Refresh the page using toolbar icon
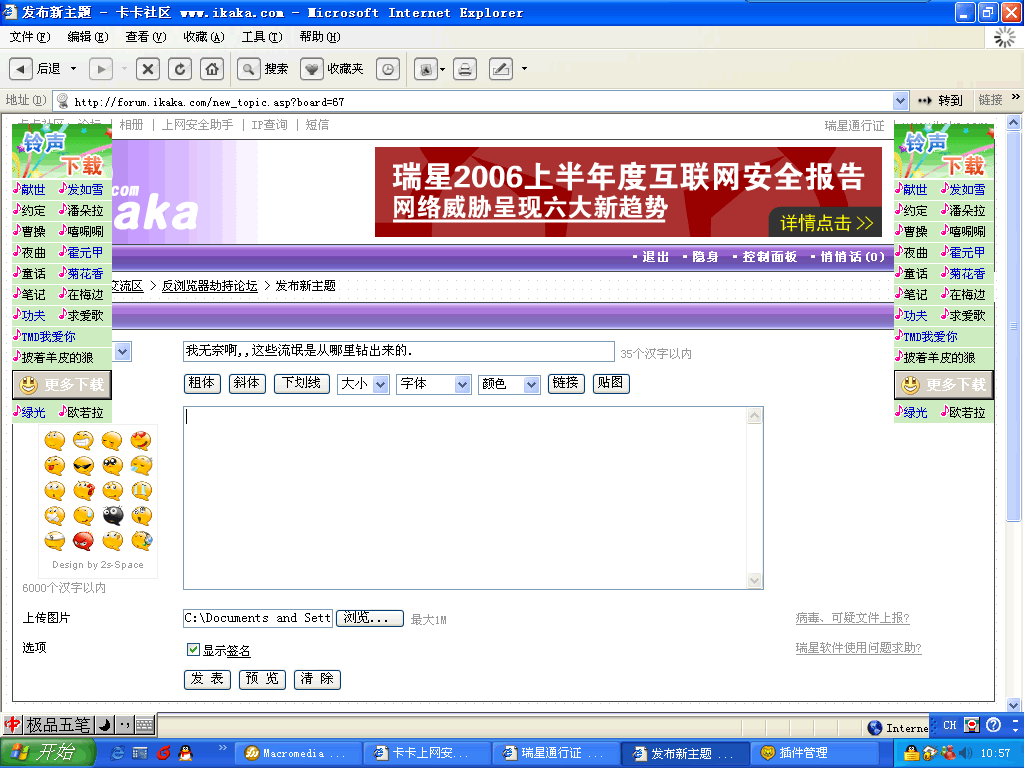Image resolution: width=1024 pixels, height=768 pixels. [180, 69]
